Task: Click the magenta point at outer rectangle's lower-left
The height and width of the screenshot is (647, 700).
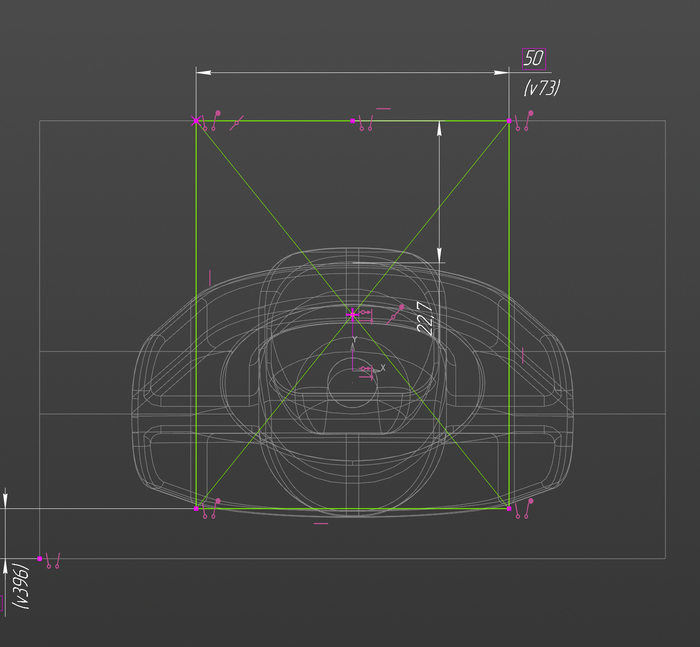Action: point(40,558)
